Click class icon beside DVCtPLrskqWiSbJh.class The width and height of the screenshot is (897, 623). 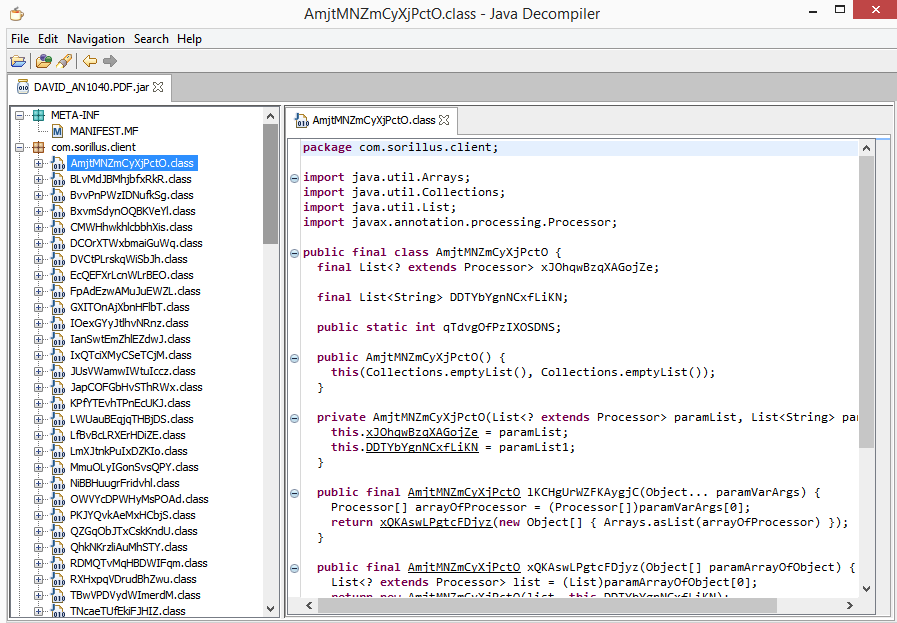58,259
